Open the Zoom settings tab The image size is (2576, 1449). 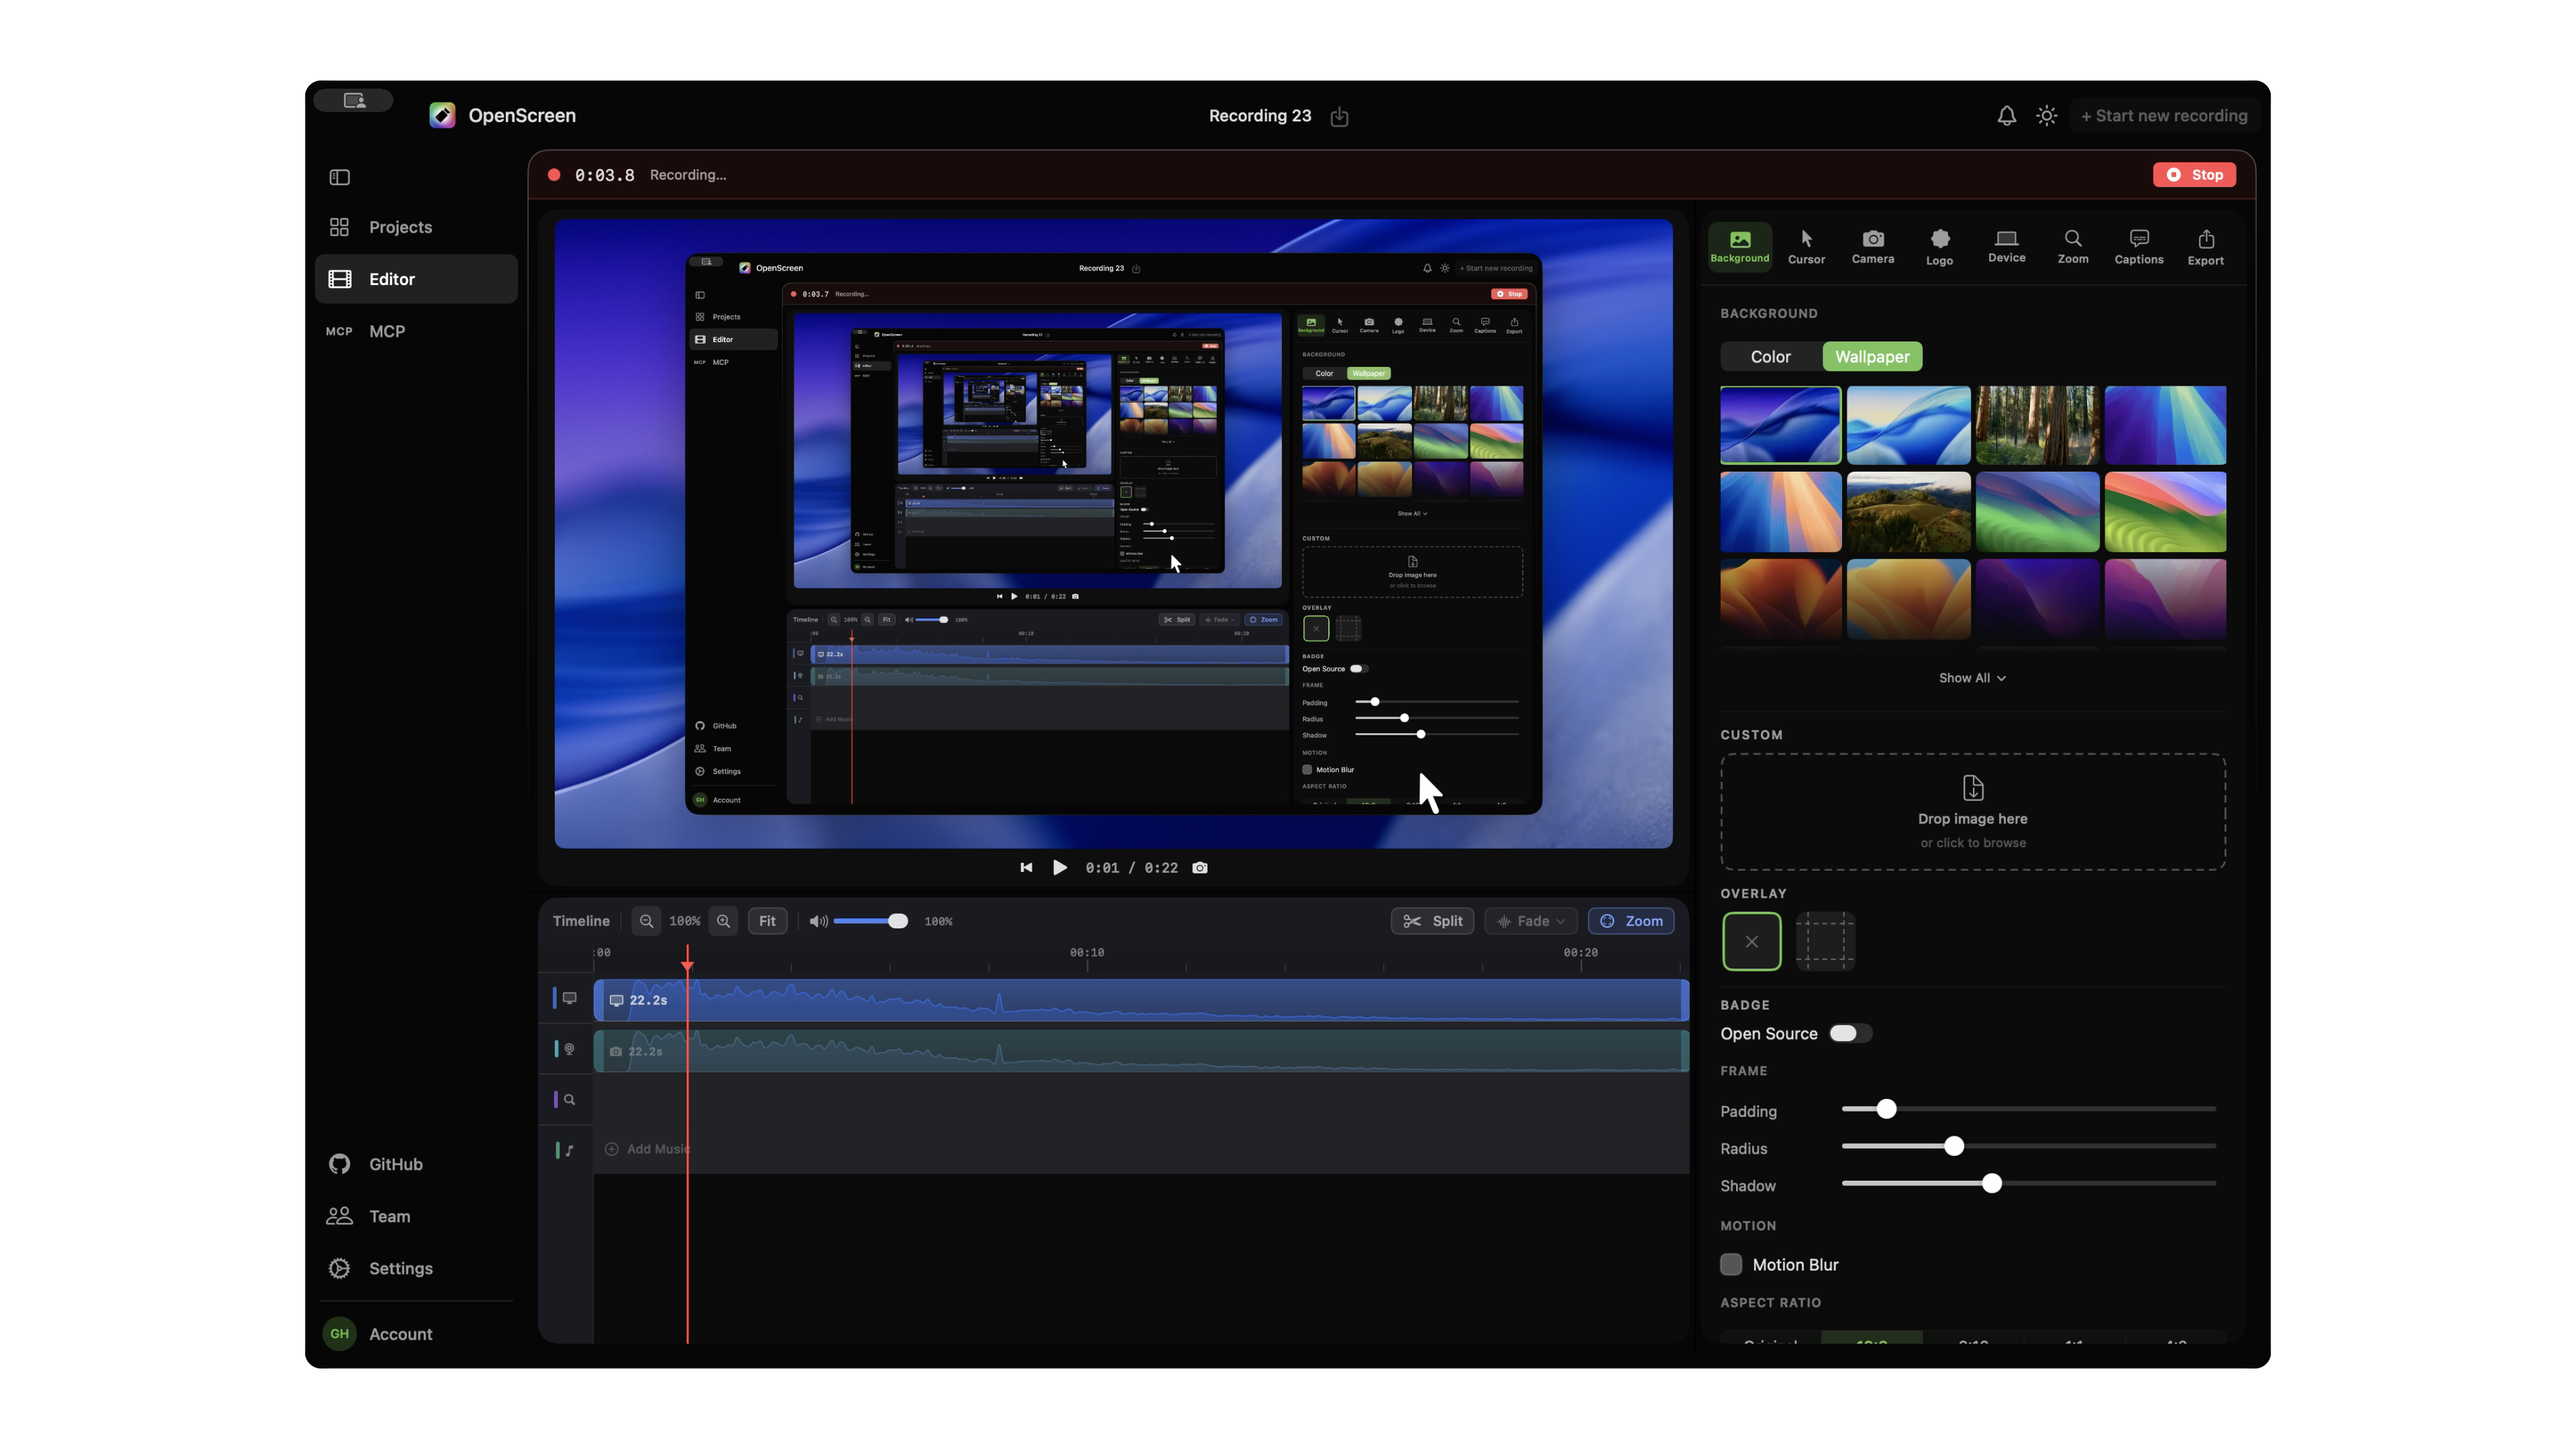click(x=2072, y=246)
